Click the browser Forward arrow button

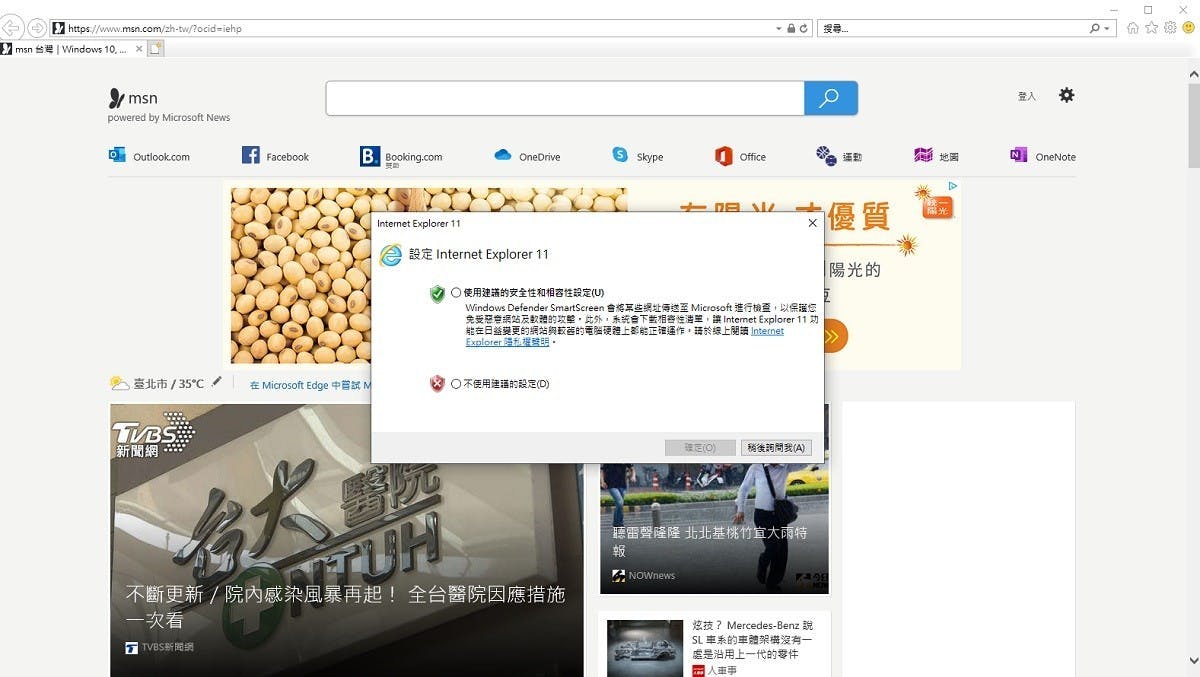pos(36,28)
